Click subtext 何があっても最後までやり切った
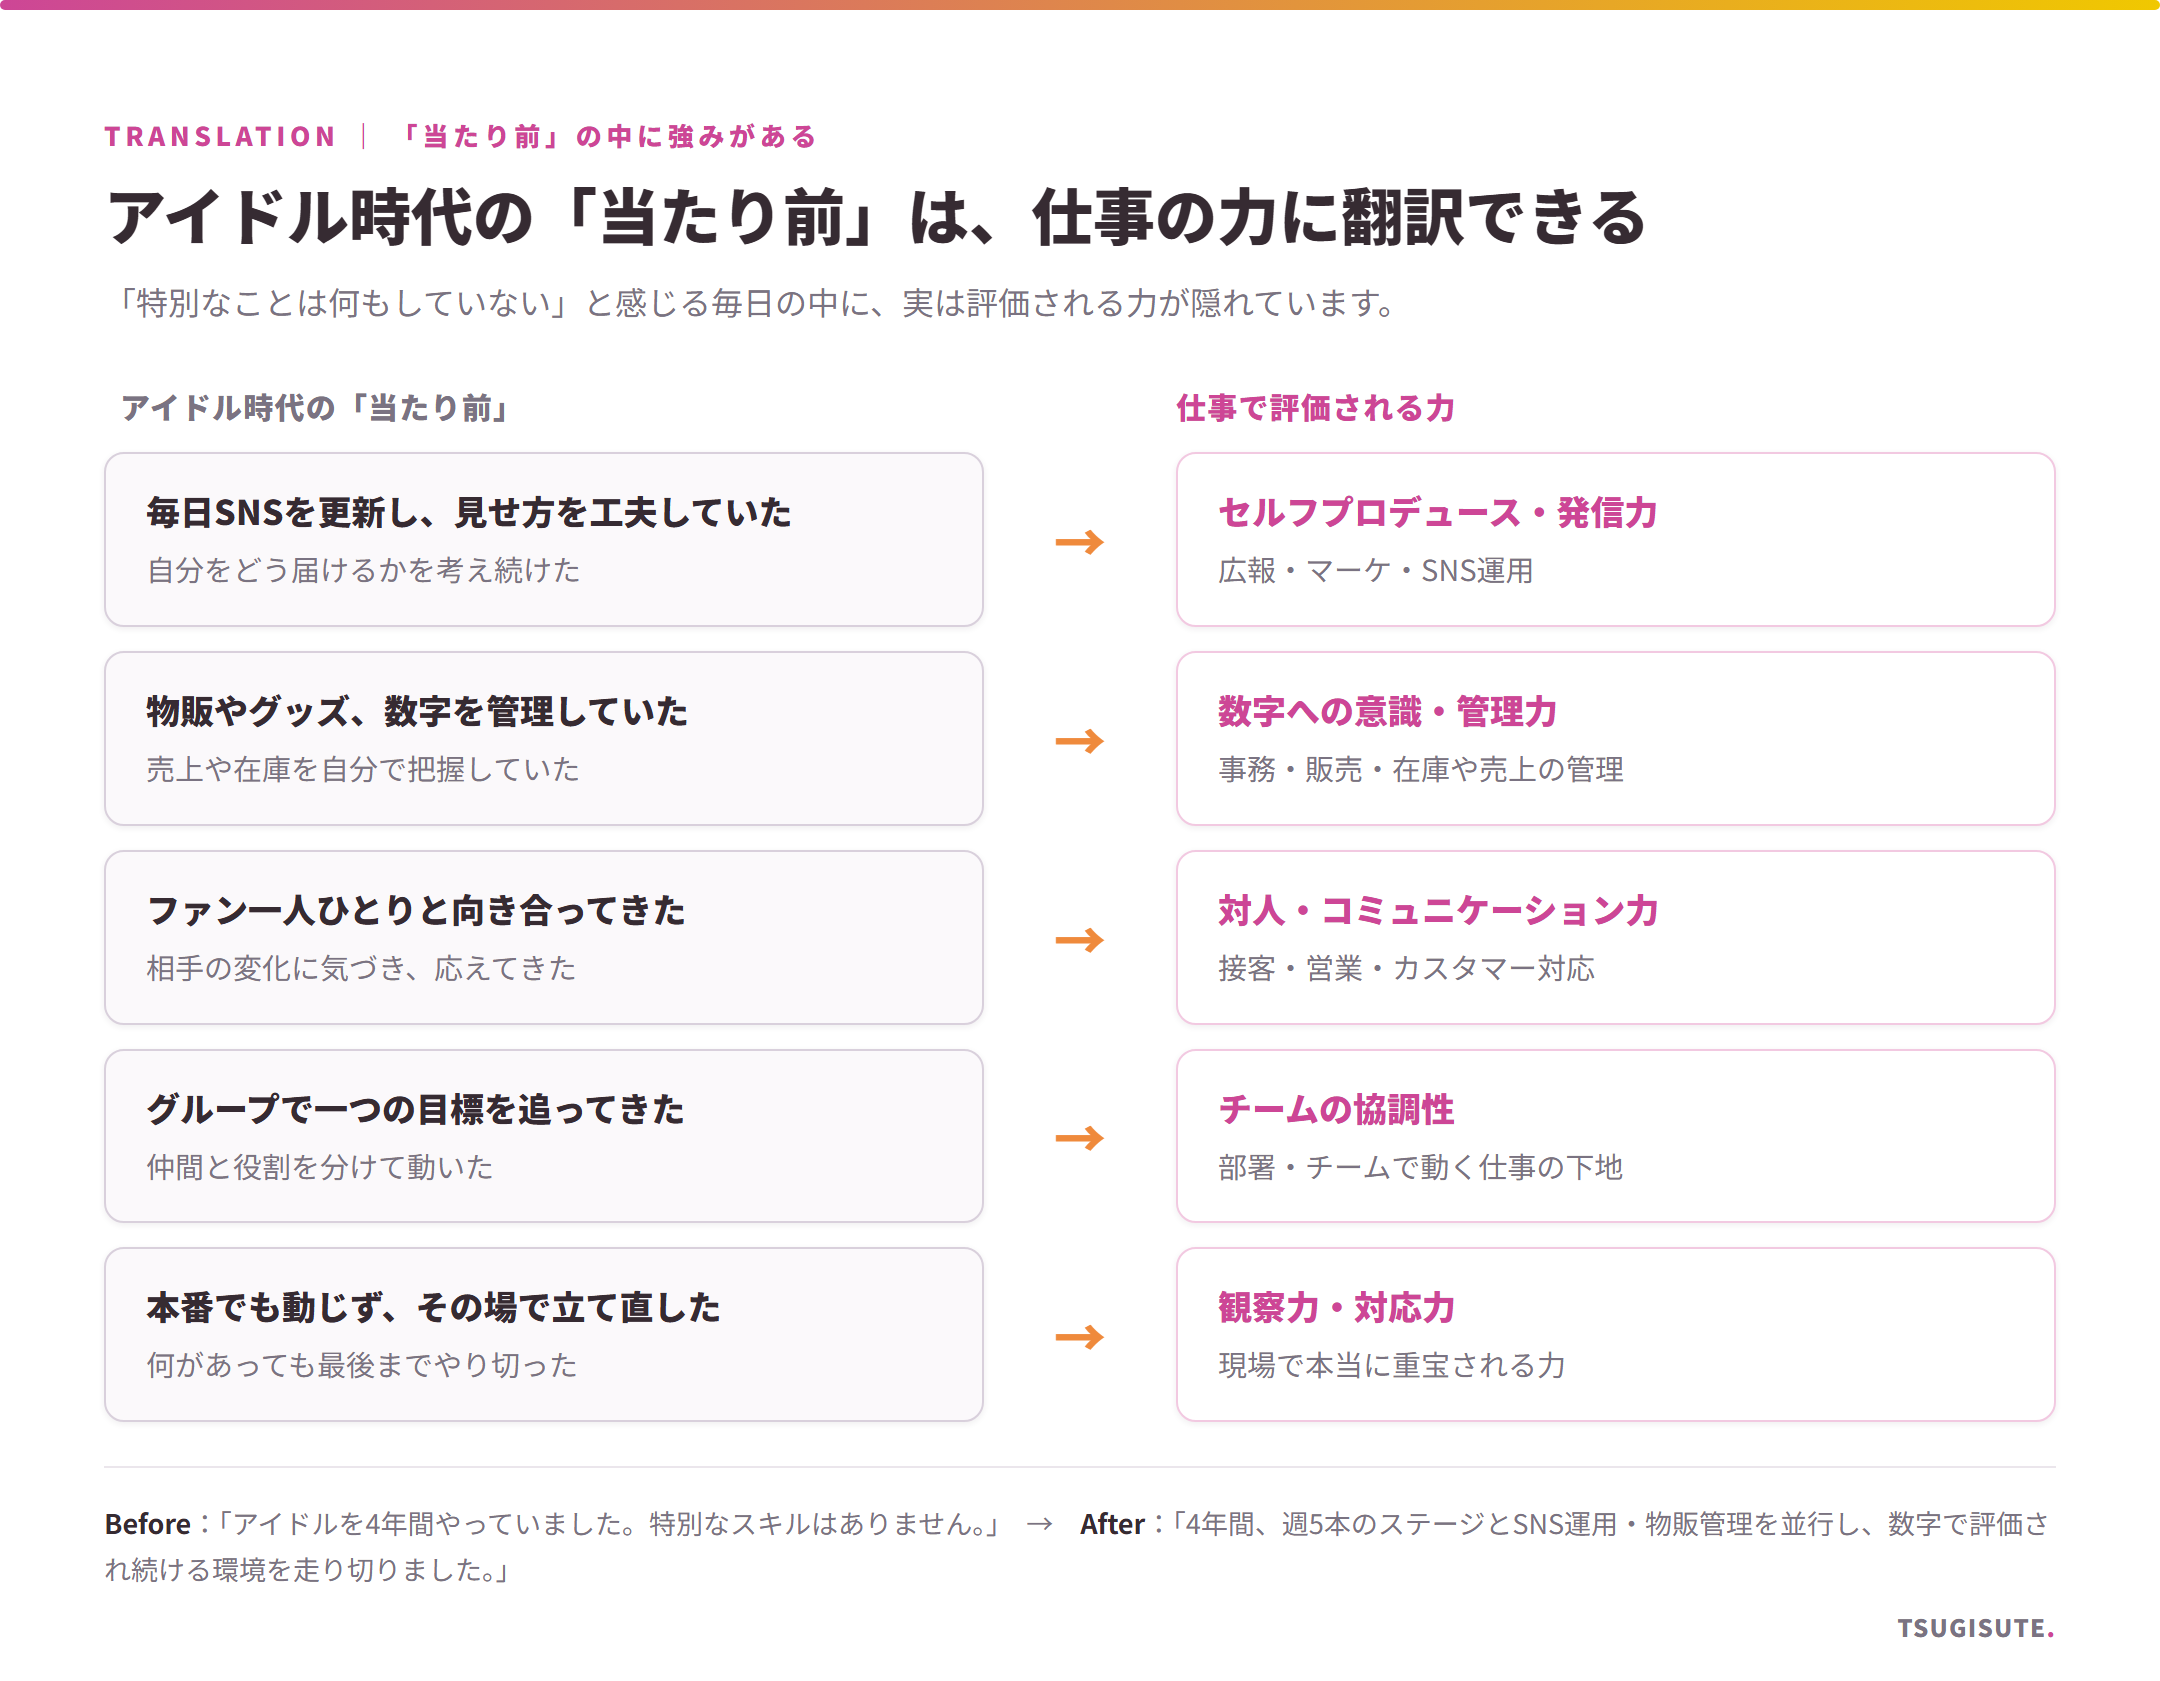 [x=362, y=1365]
